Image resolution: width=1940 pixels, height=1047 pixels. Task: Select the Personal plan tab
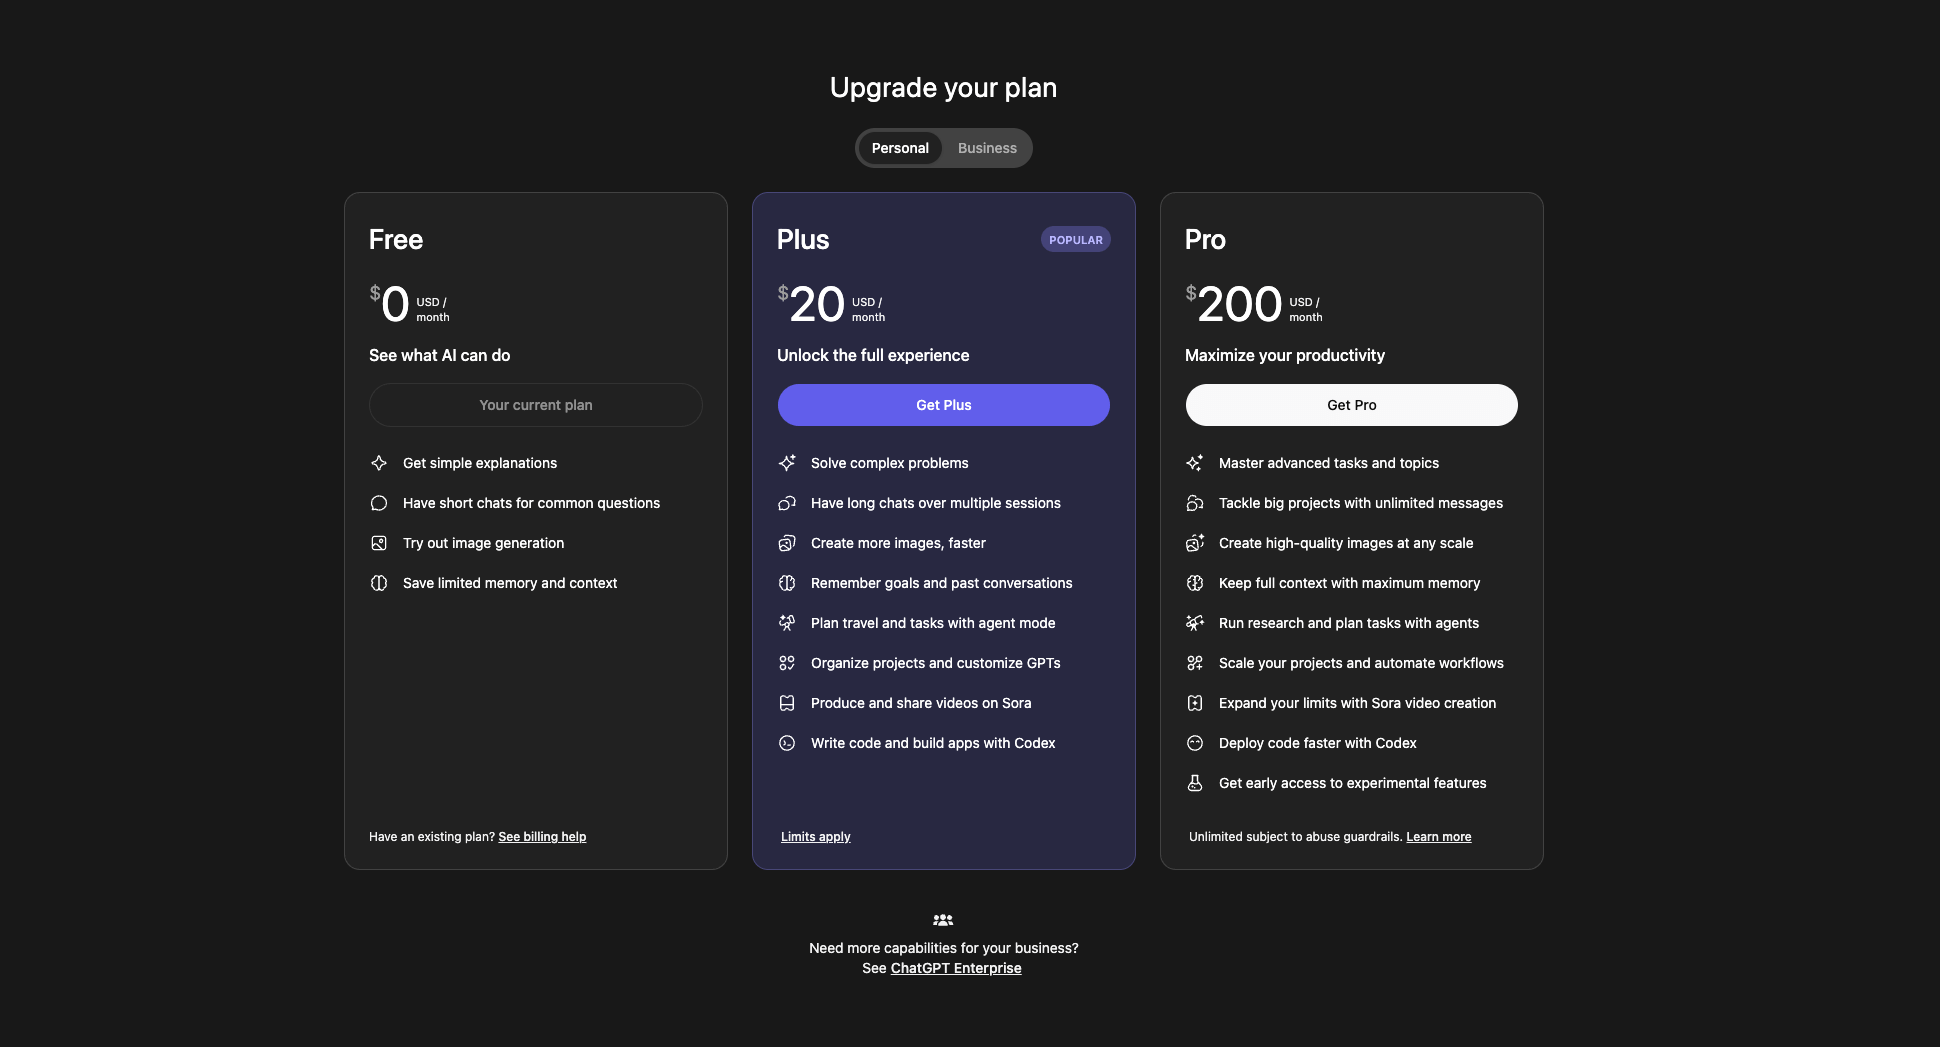tap(899, 147)
